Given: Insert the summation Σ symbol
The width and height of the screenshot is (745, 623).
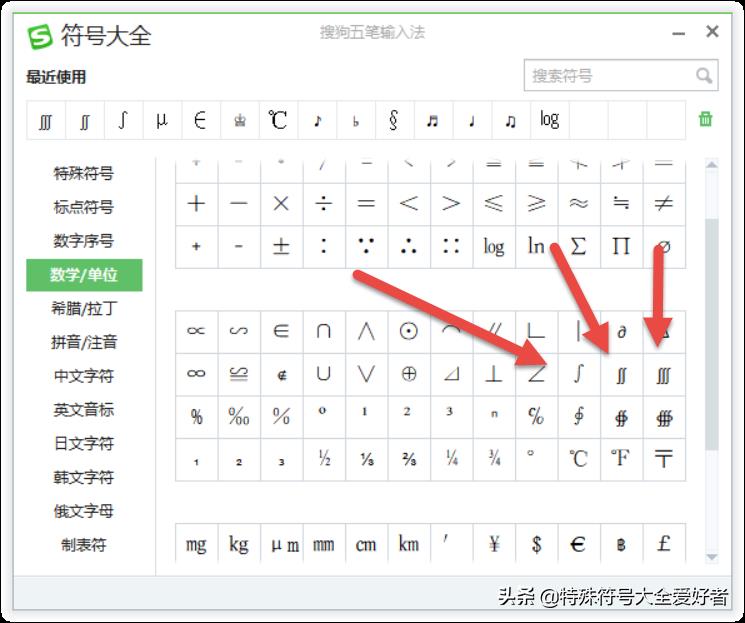Looking at the screenshot, I should pos(578,246).
